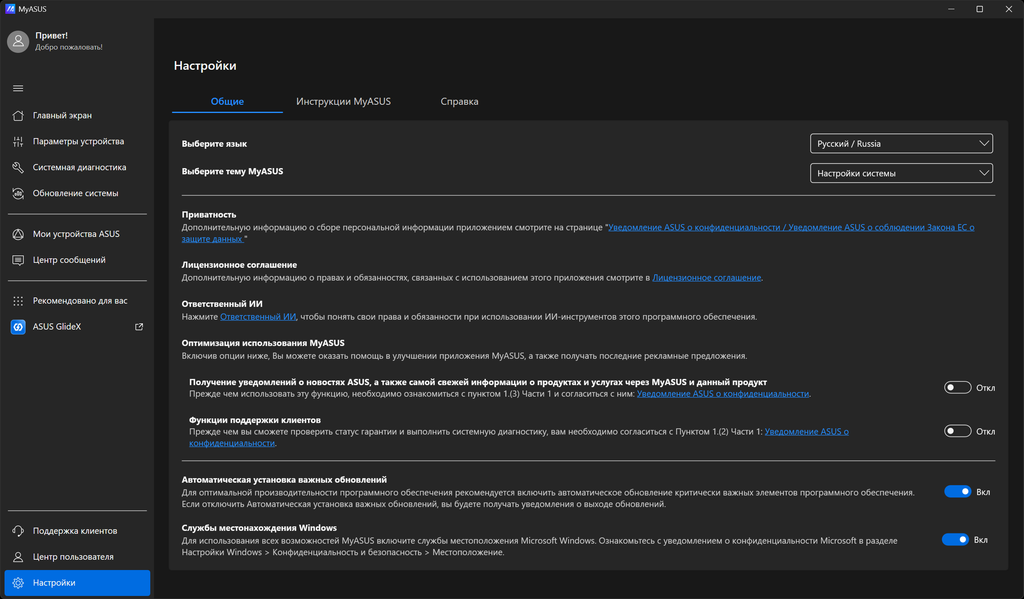Enable ASUS news notifications toggle
Image resolution: width=1024 pixels, height=599 pixels.
tap(957, 388)
